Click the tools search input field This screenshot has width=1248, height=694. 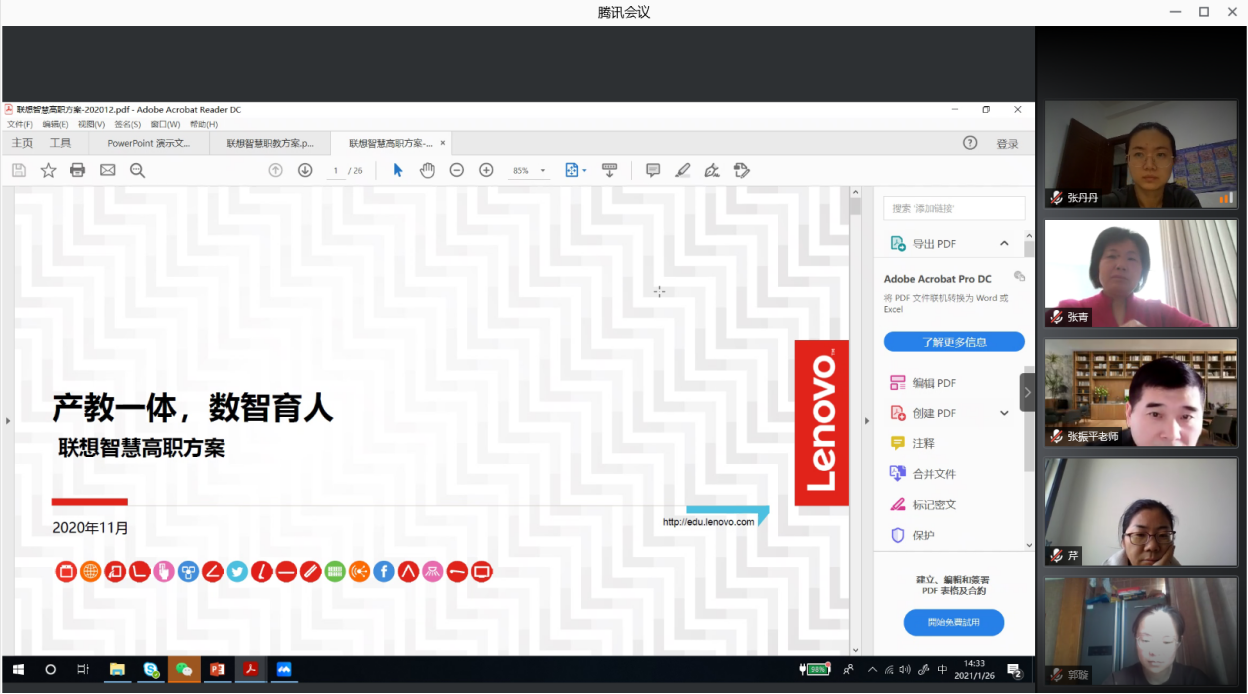click(954, 208)
